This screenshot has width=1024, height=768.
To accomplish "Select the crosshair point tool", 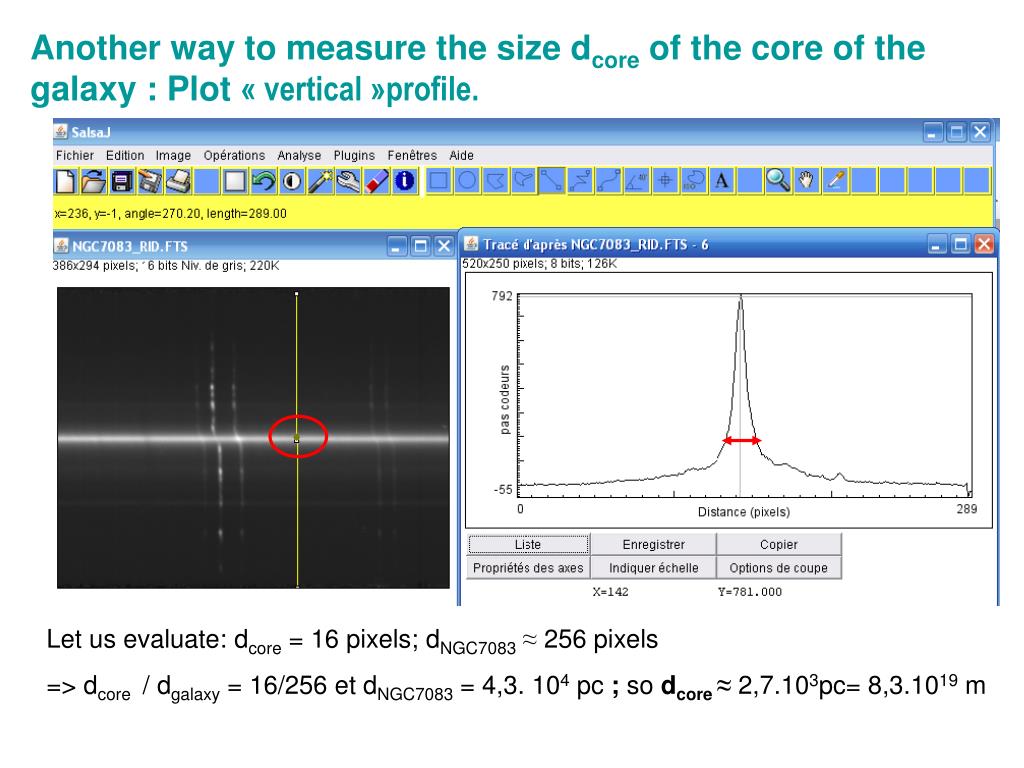I will click(x=665, y=180).
